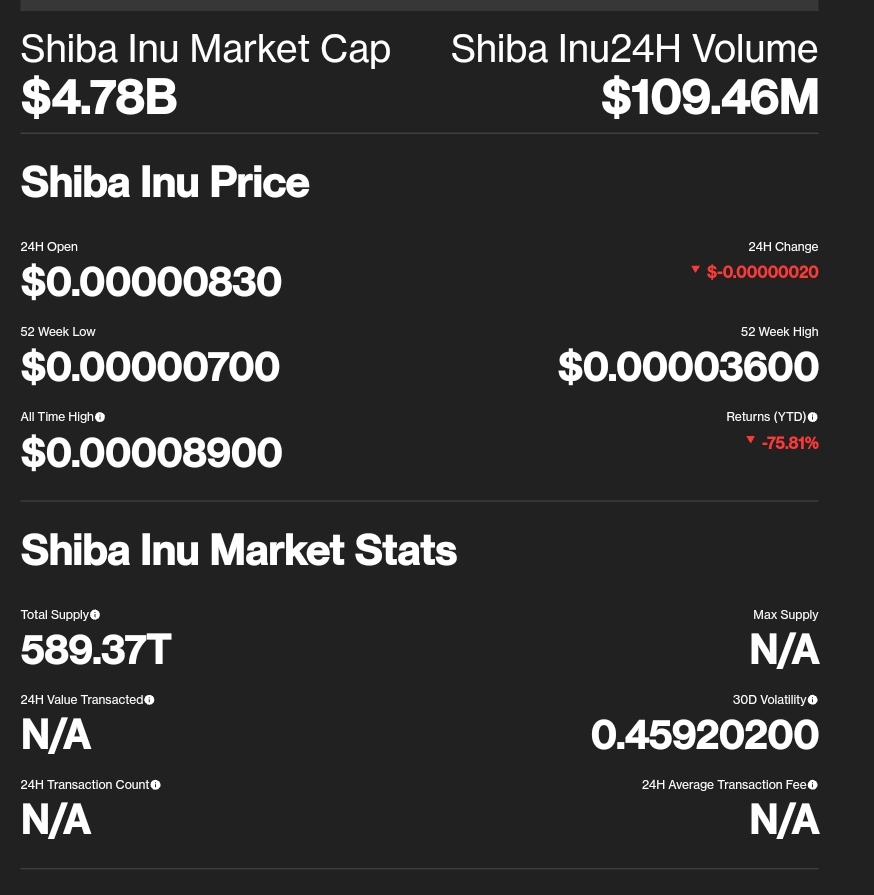Click the 52 Week High value $0.00003600
This screenshot has width=874, height=895.
pos(688,366)
